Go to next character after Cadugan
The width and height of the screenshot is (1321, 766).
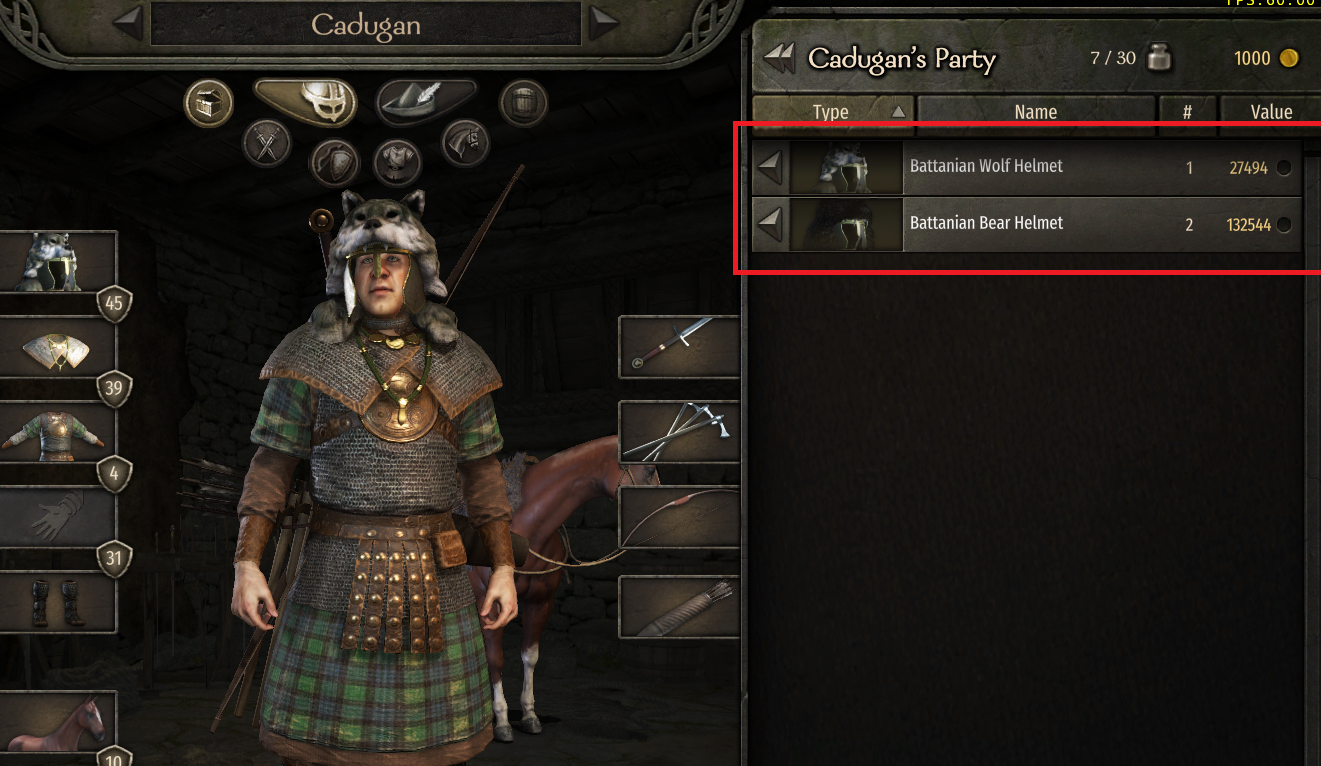point(603,23)
